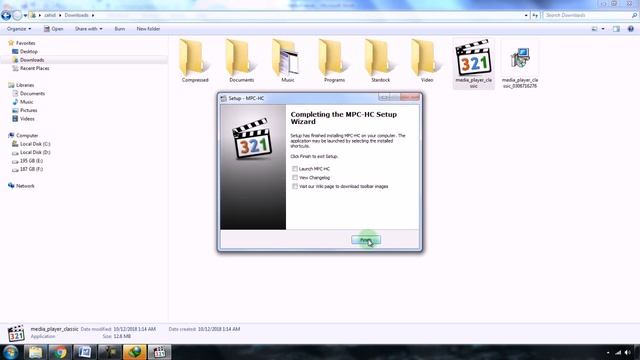This screenshot has height=360, width=640.
Task: Open the Documents library in the sidebar
Action: point(32,93)
